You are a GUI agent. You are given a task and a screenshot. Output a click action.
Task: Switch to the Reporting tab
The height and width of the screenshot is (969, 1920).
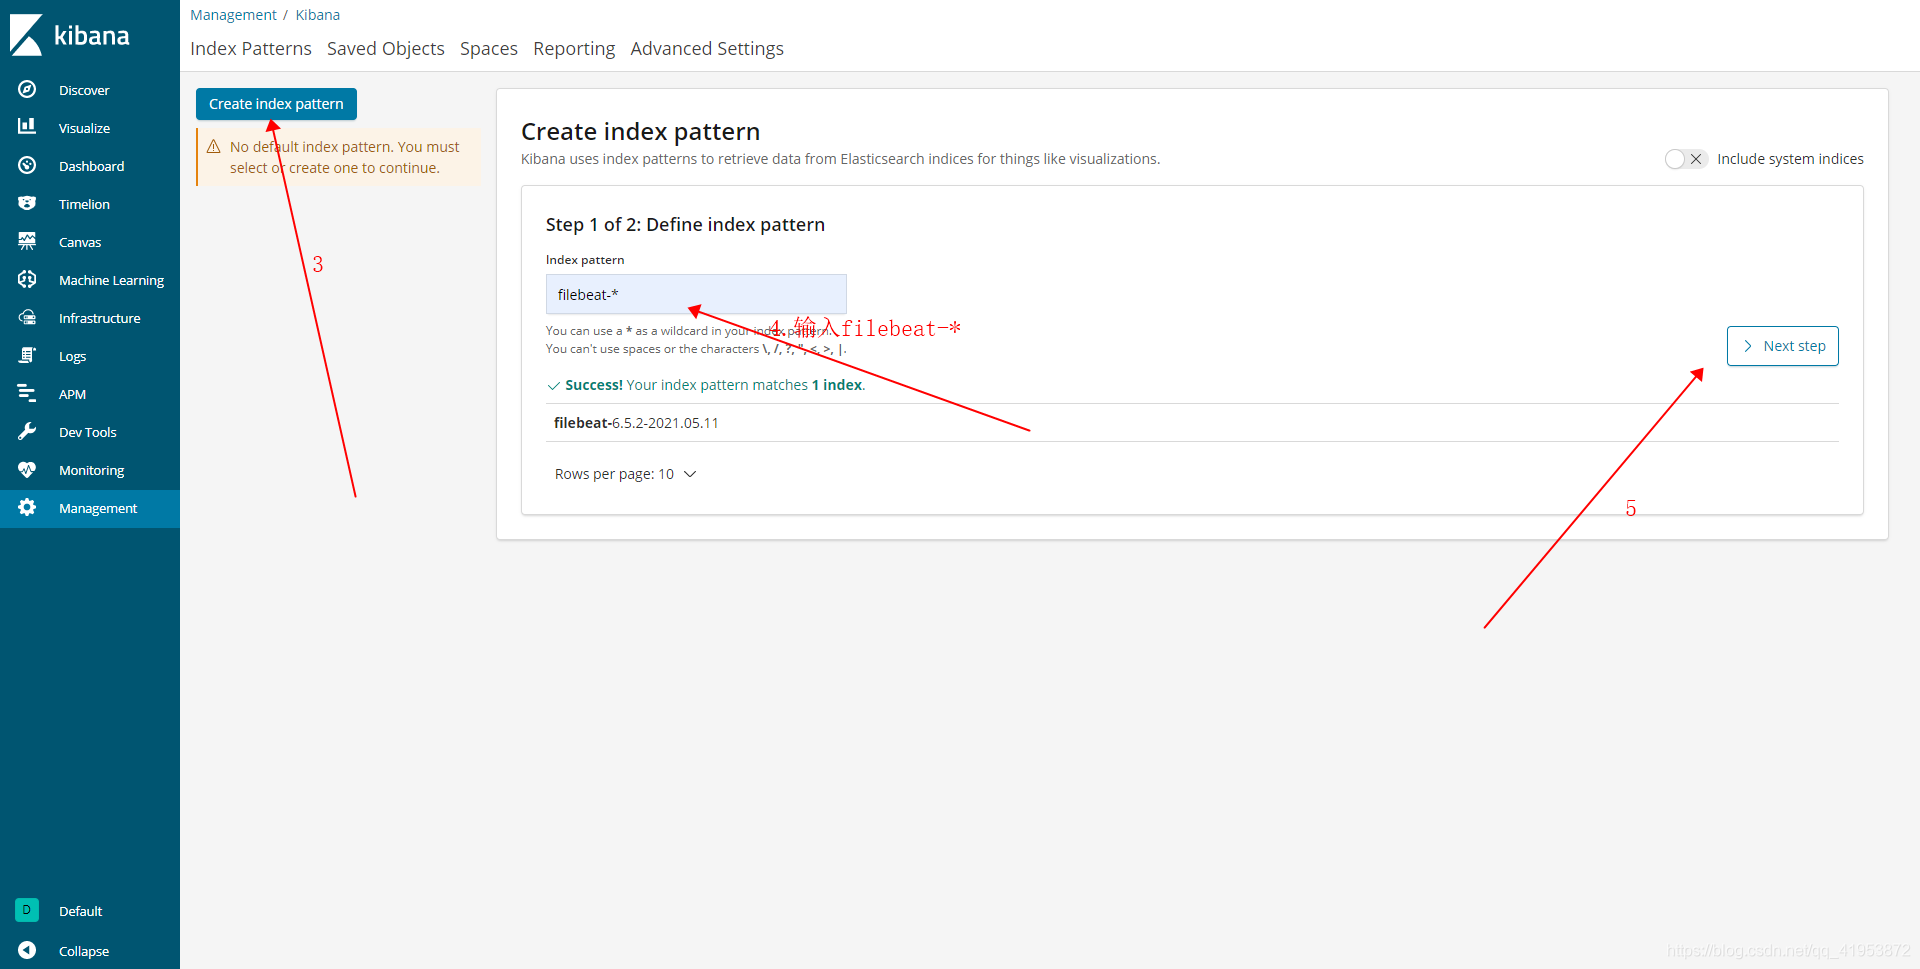[574, 49]
